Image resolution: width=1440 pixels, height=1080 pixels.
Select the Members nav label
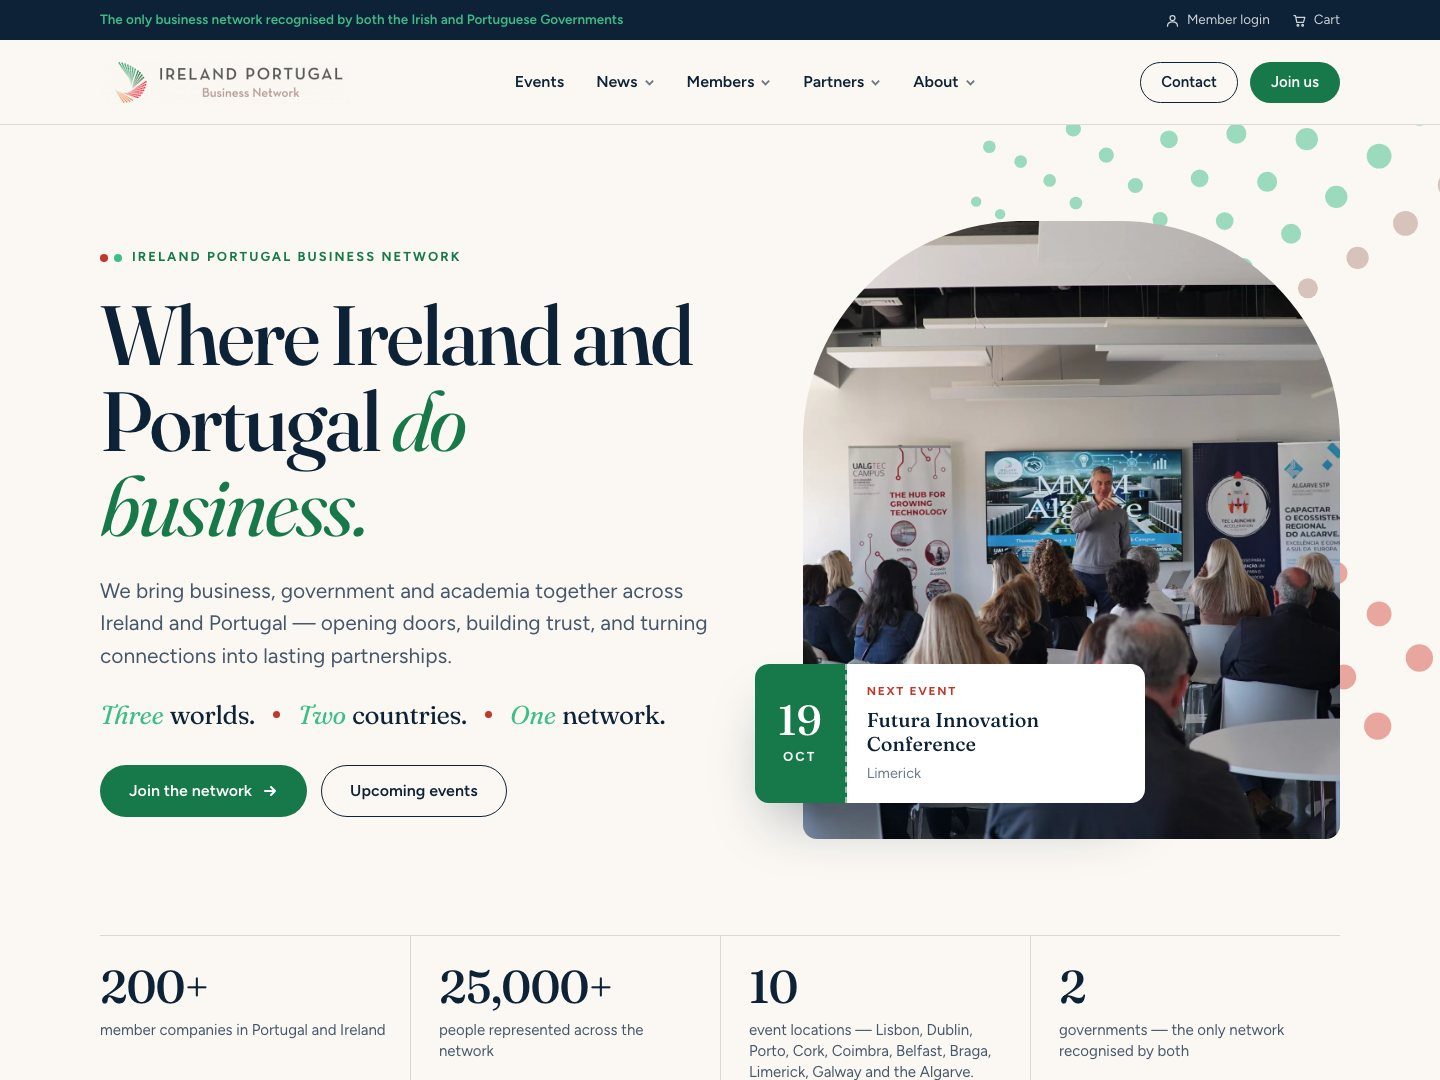click(x=720, y=82)
